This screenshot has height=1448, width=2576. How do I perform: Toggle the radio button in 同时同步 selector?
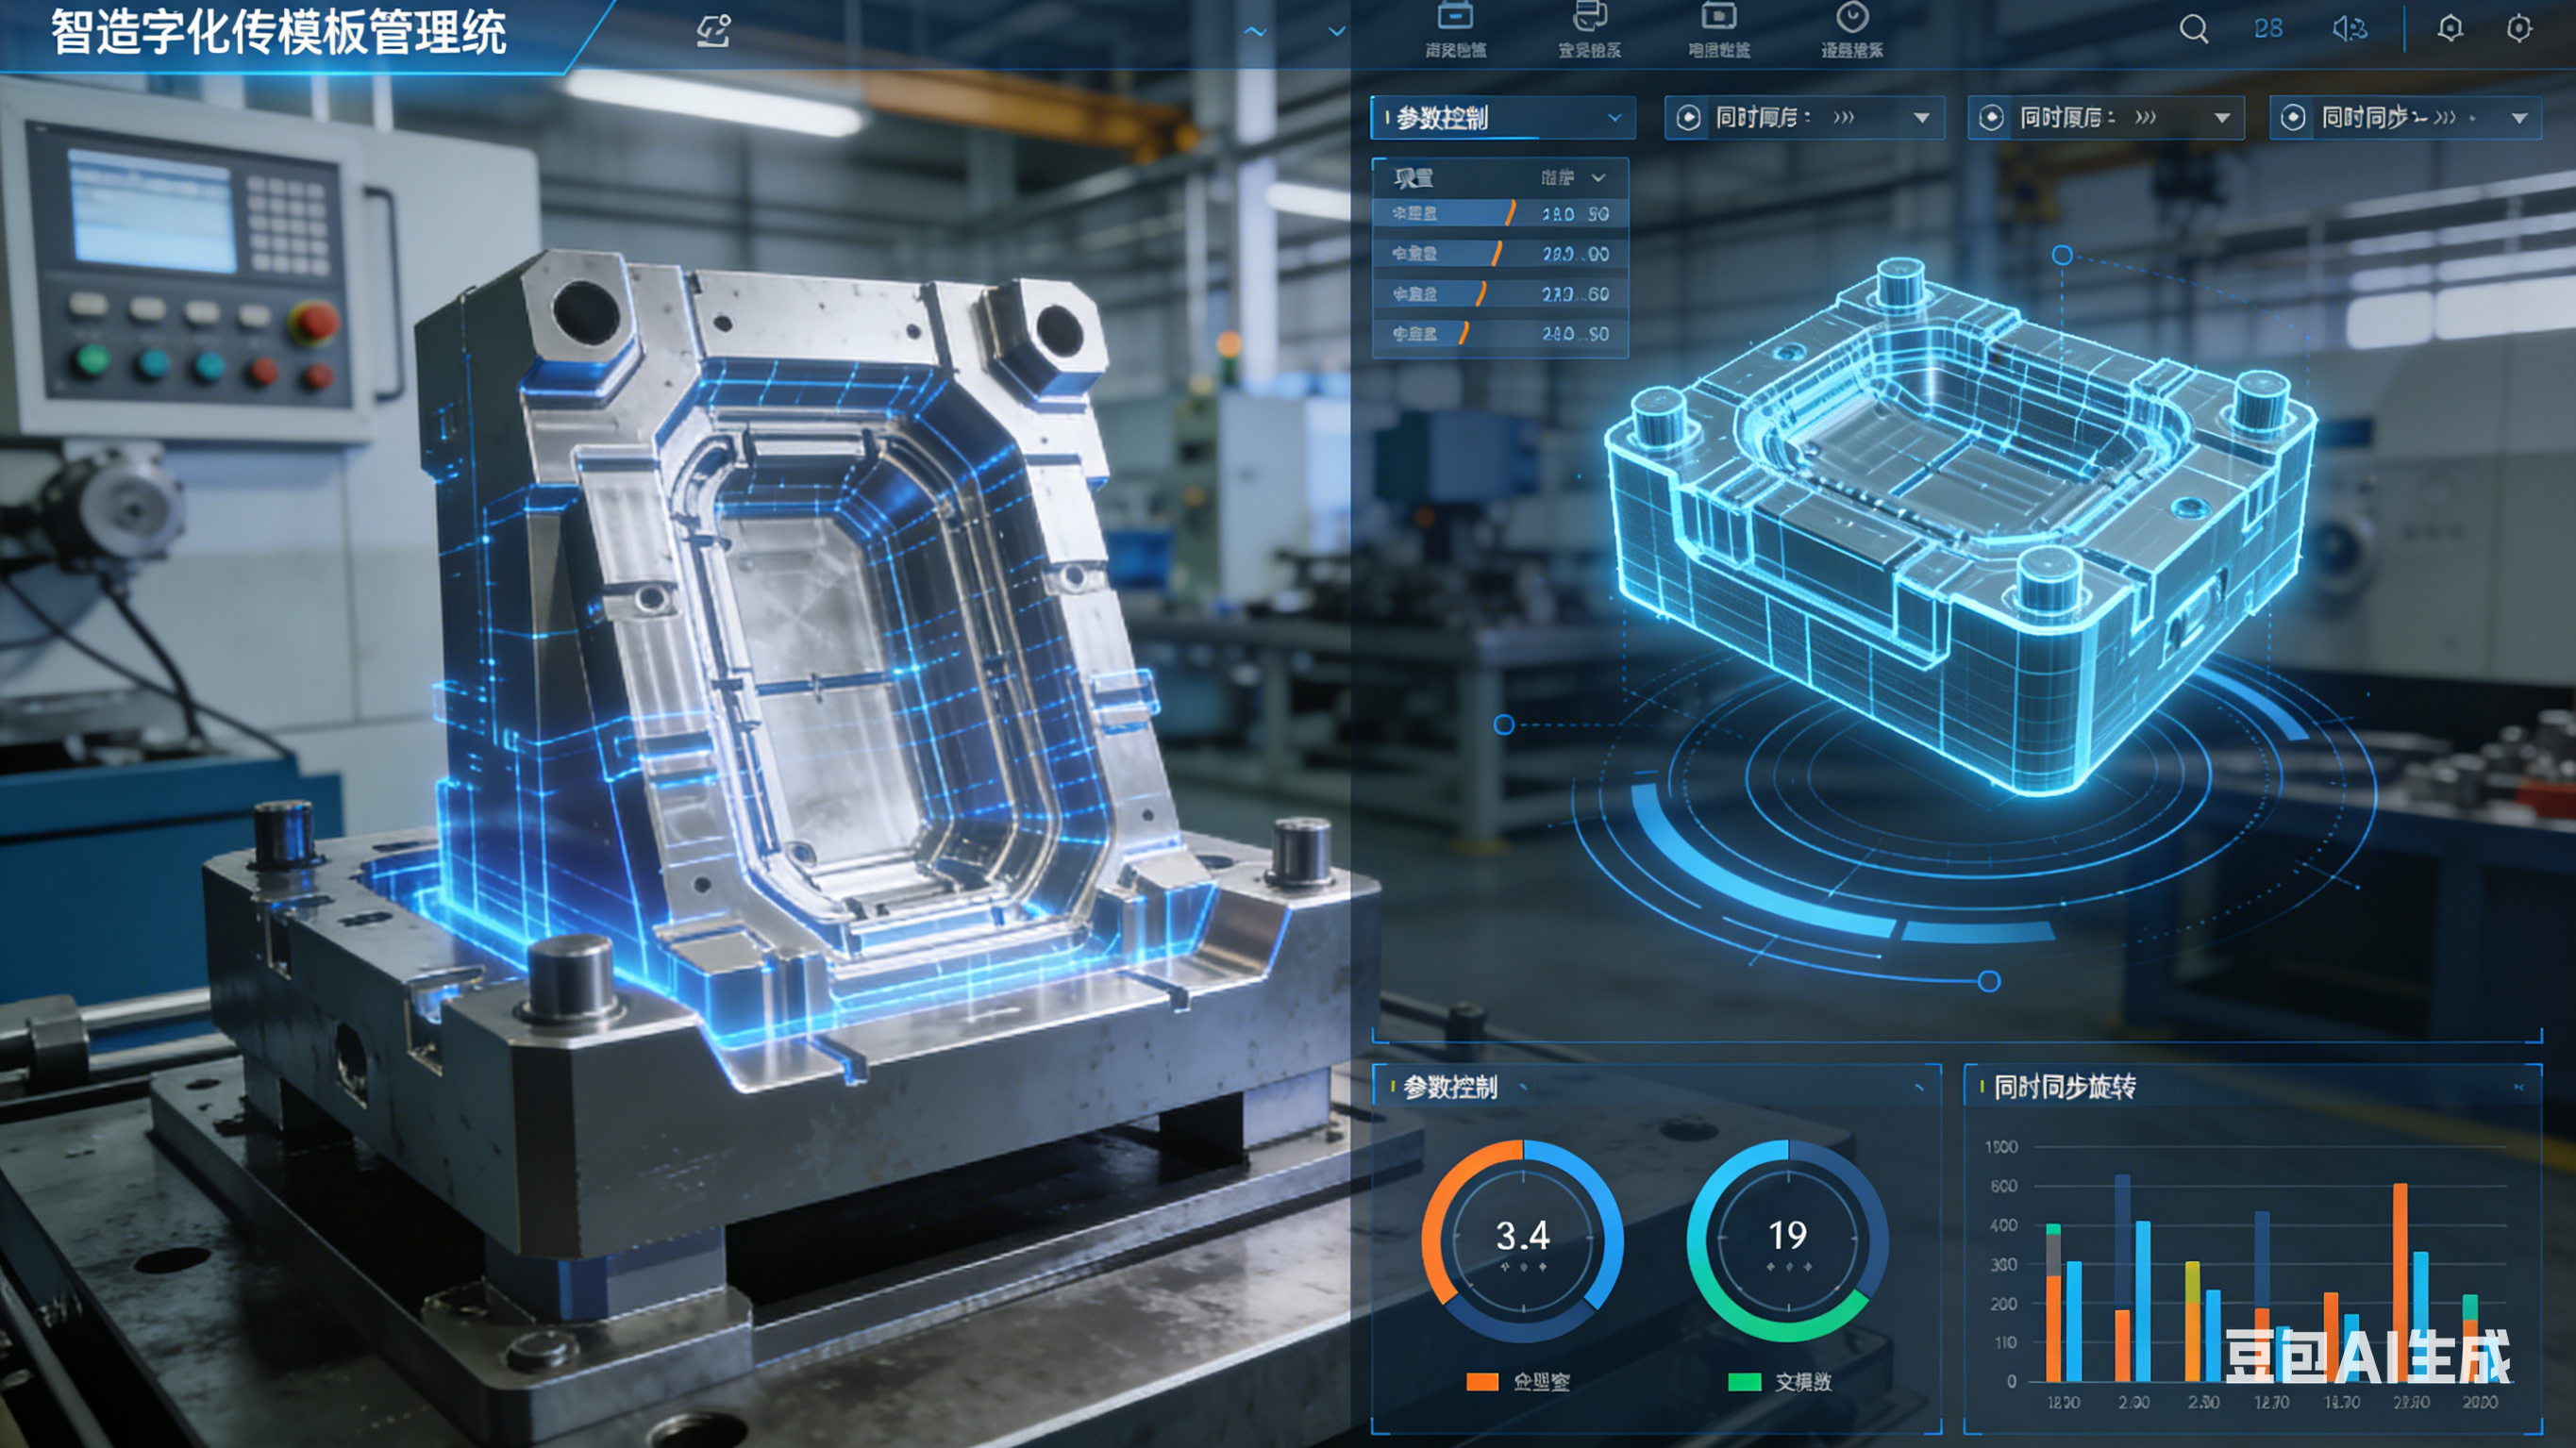click(x=2293, y=118)
